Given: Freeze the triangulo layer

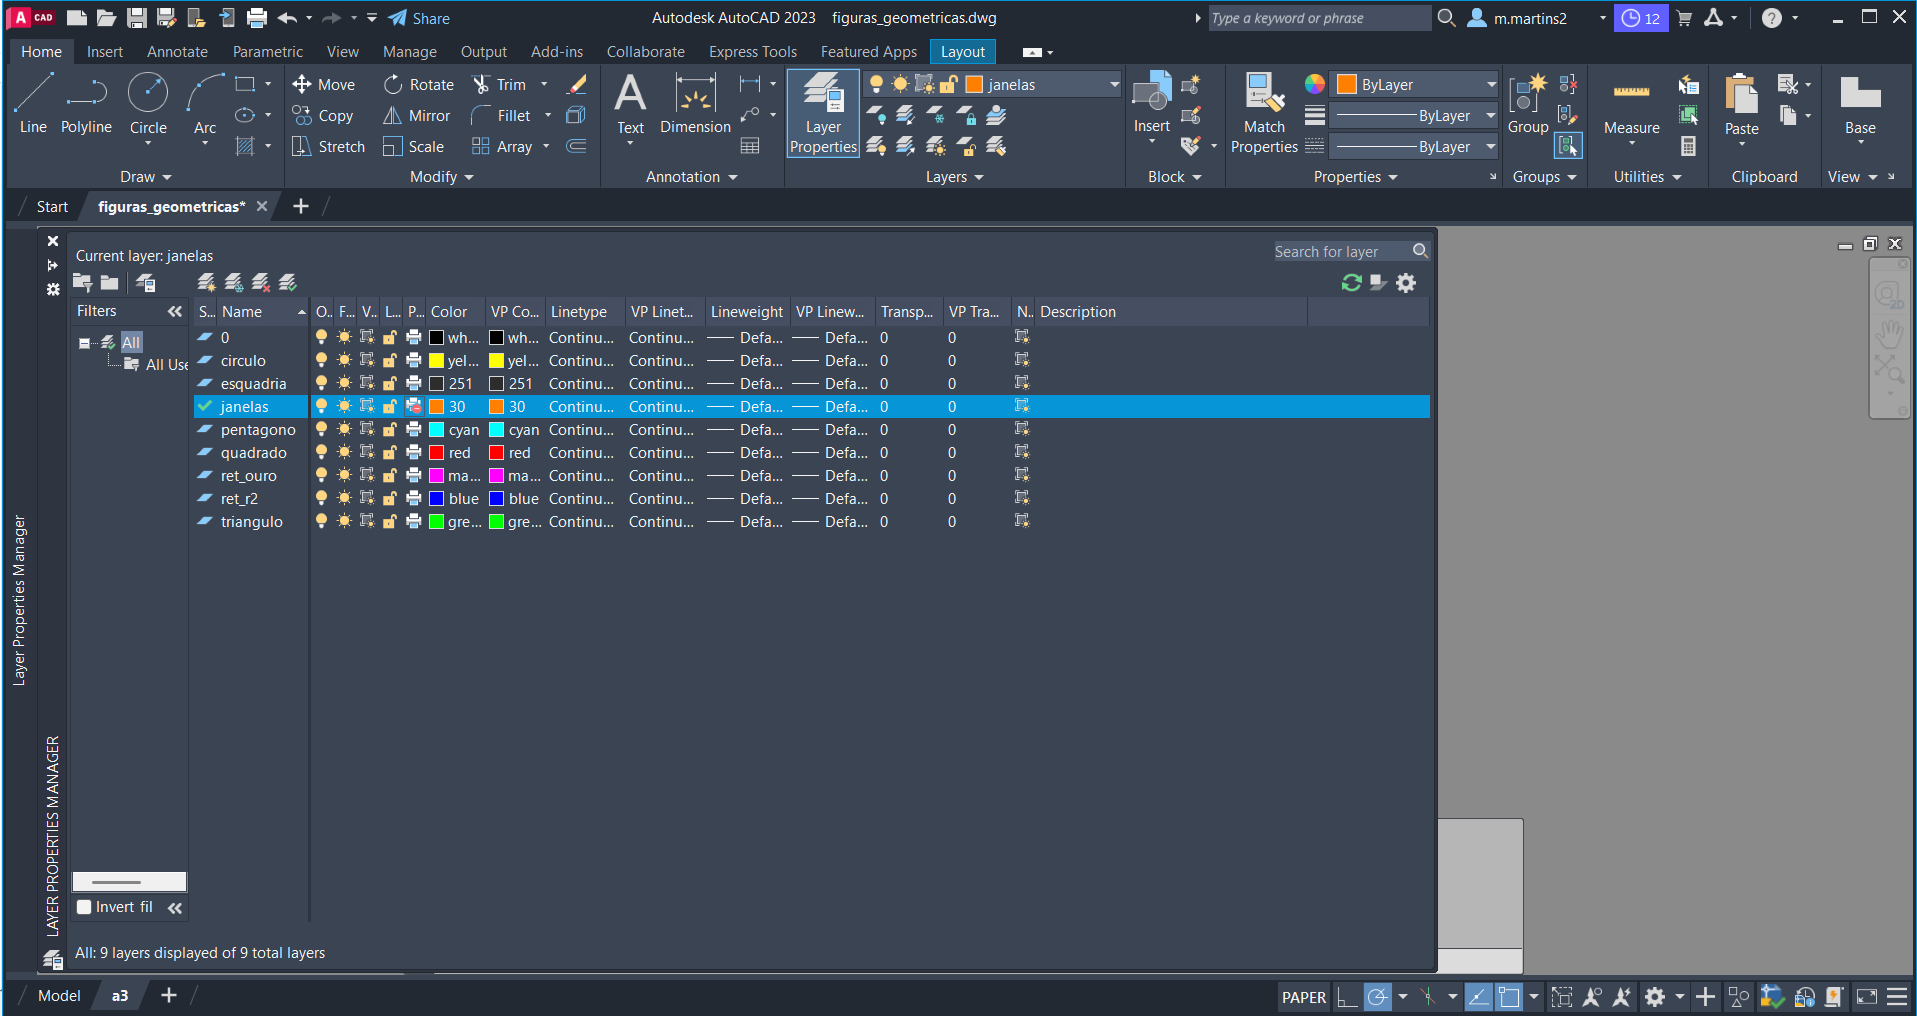Looking at the screenshot, I should (x=344, y=521).
